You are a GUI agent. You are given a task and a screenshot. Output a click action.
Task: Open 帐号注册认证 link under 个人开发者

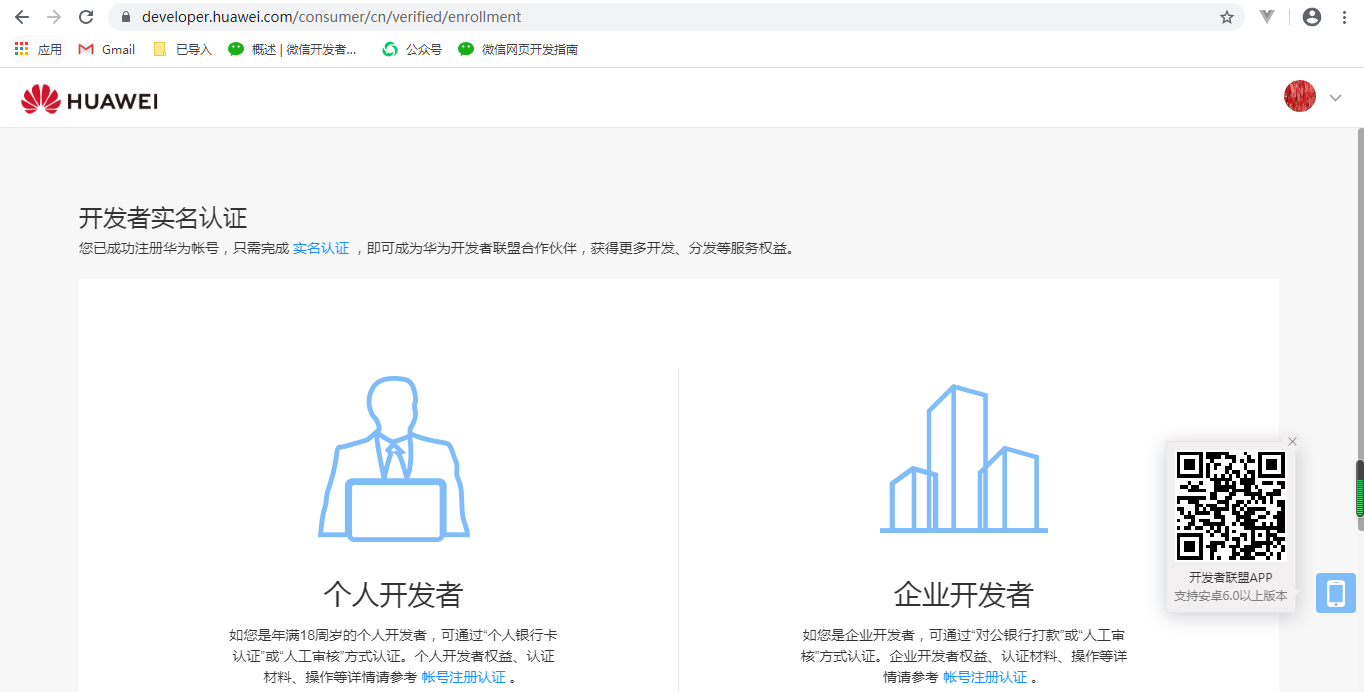(464, 677)
